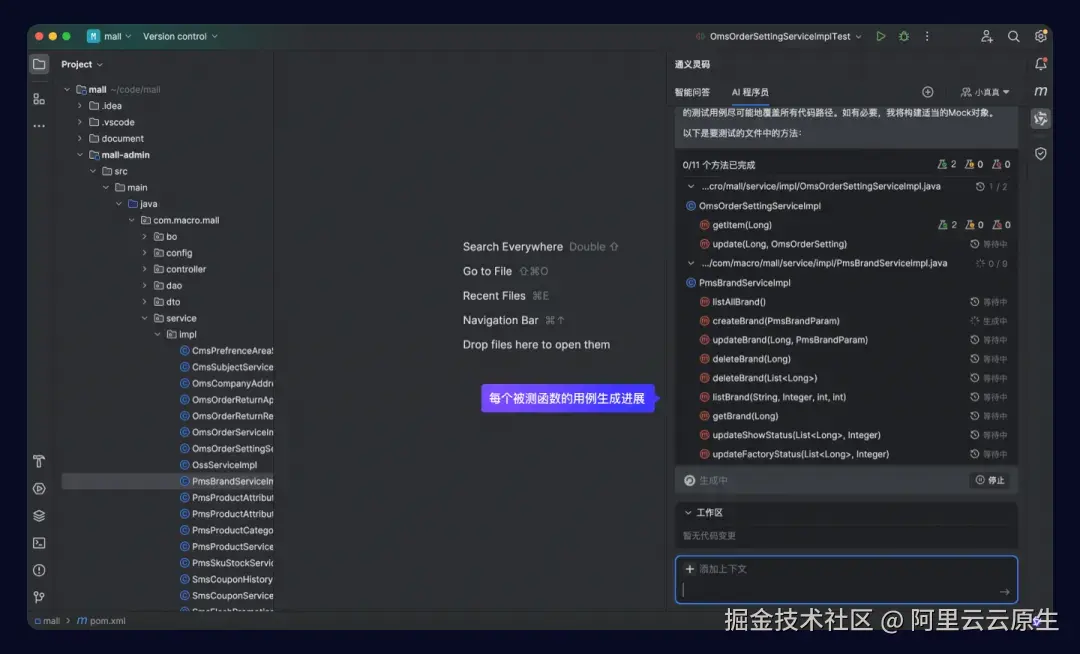Viewport: 1080px width, 654px height.
Task: Collapse the OmsOrderSettingServiceImpl.java method list
Action: (x=691, y=186)
